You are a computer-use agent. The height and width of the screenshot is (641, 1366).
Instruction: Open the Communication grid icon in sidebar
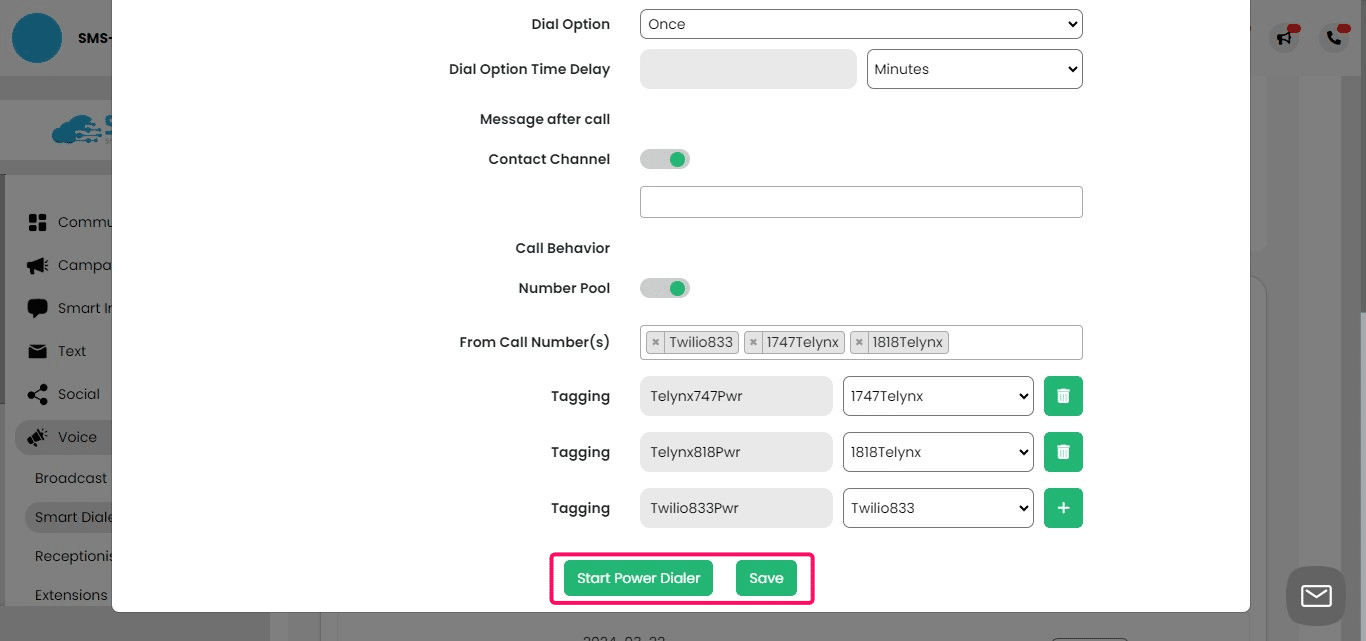36,222
